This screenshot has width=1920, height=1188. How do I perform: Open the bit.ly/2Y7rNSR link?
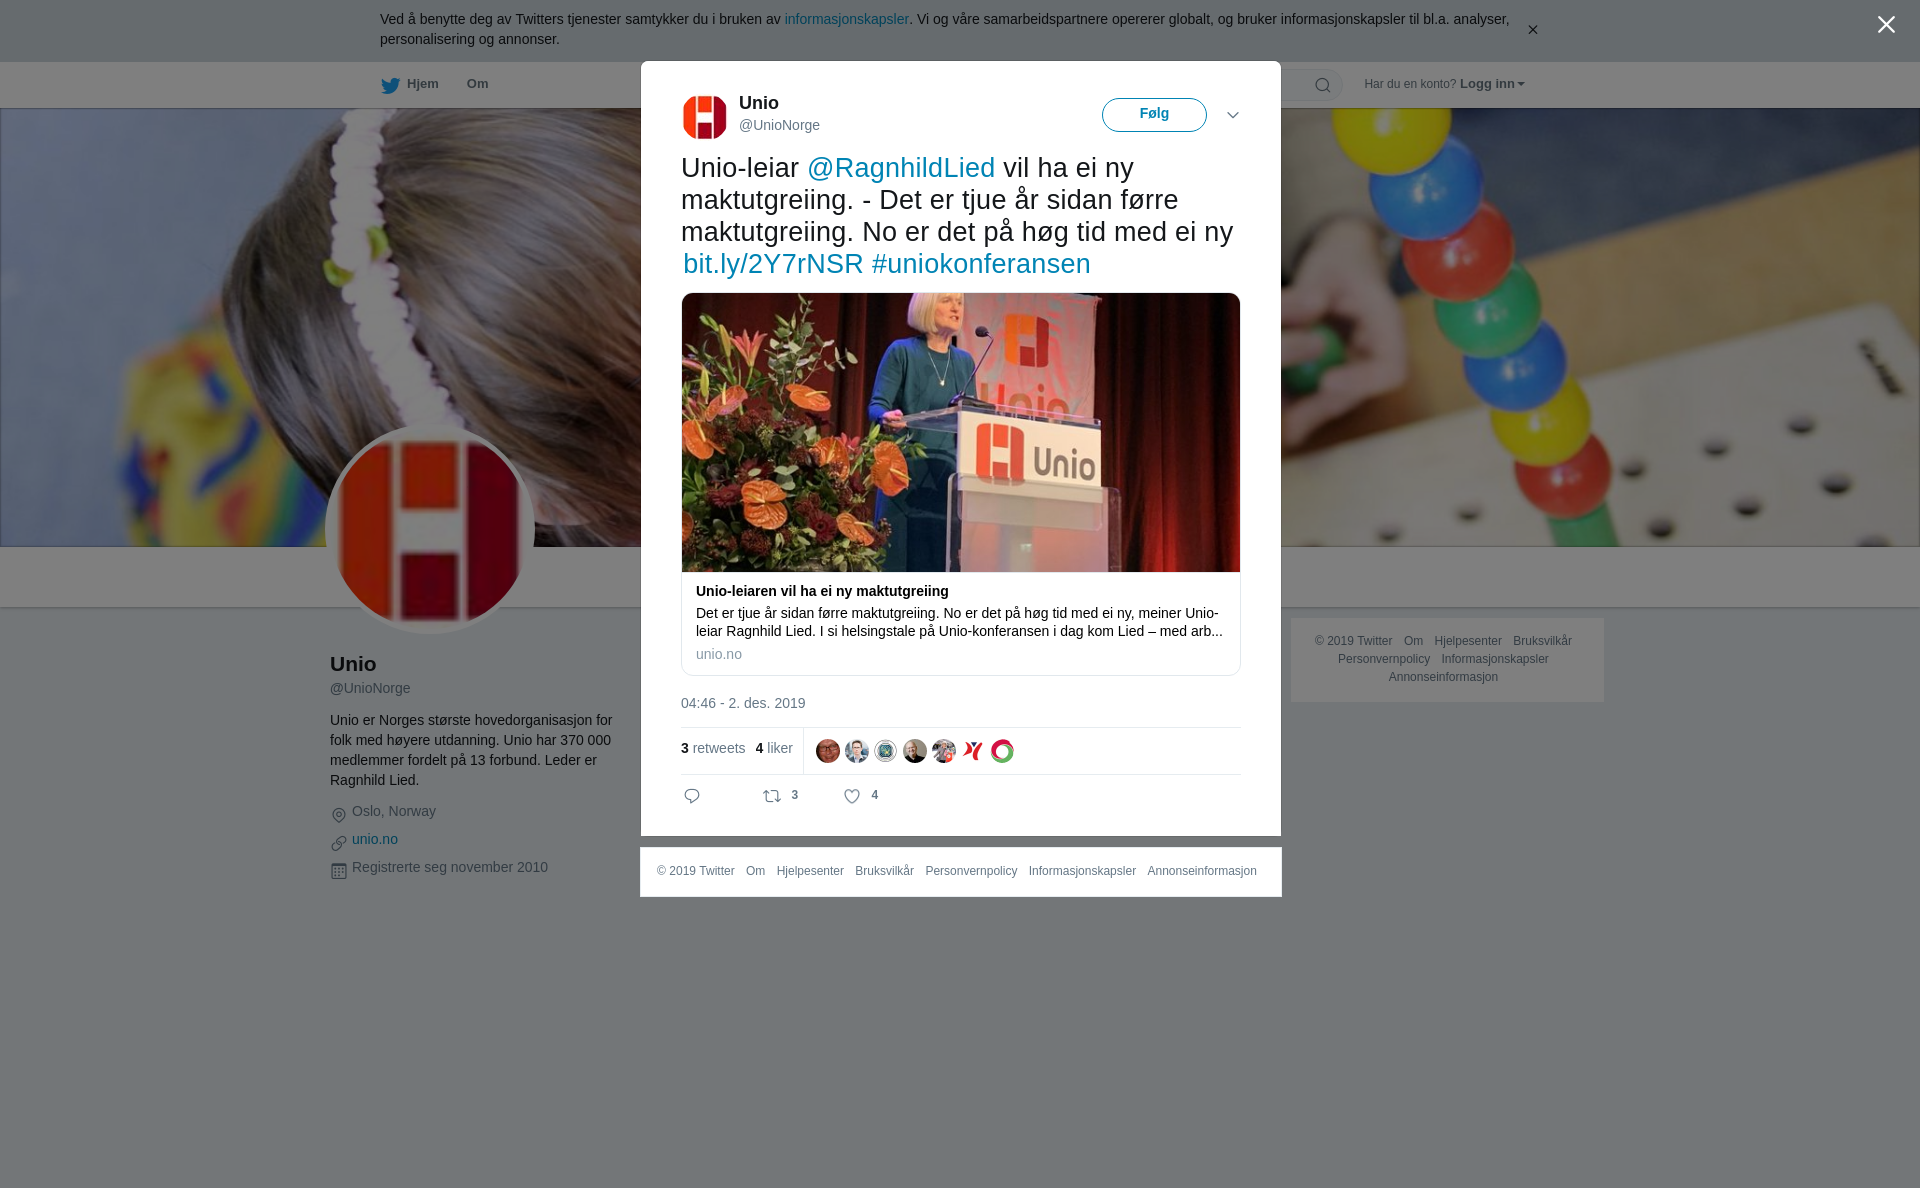[x=773, y=264]
